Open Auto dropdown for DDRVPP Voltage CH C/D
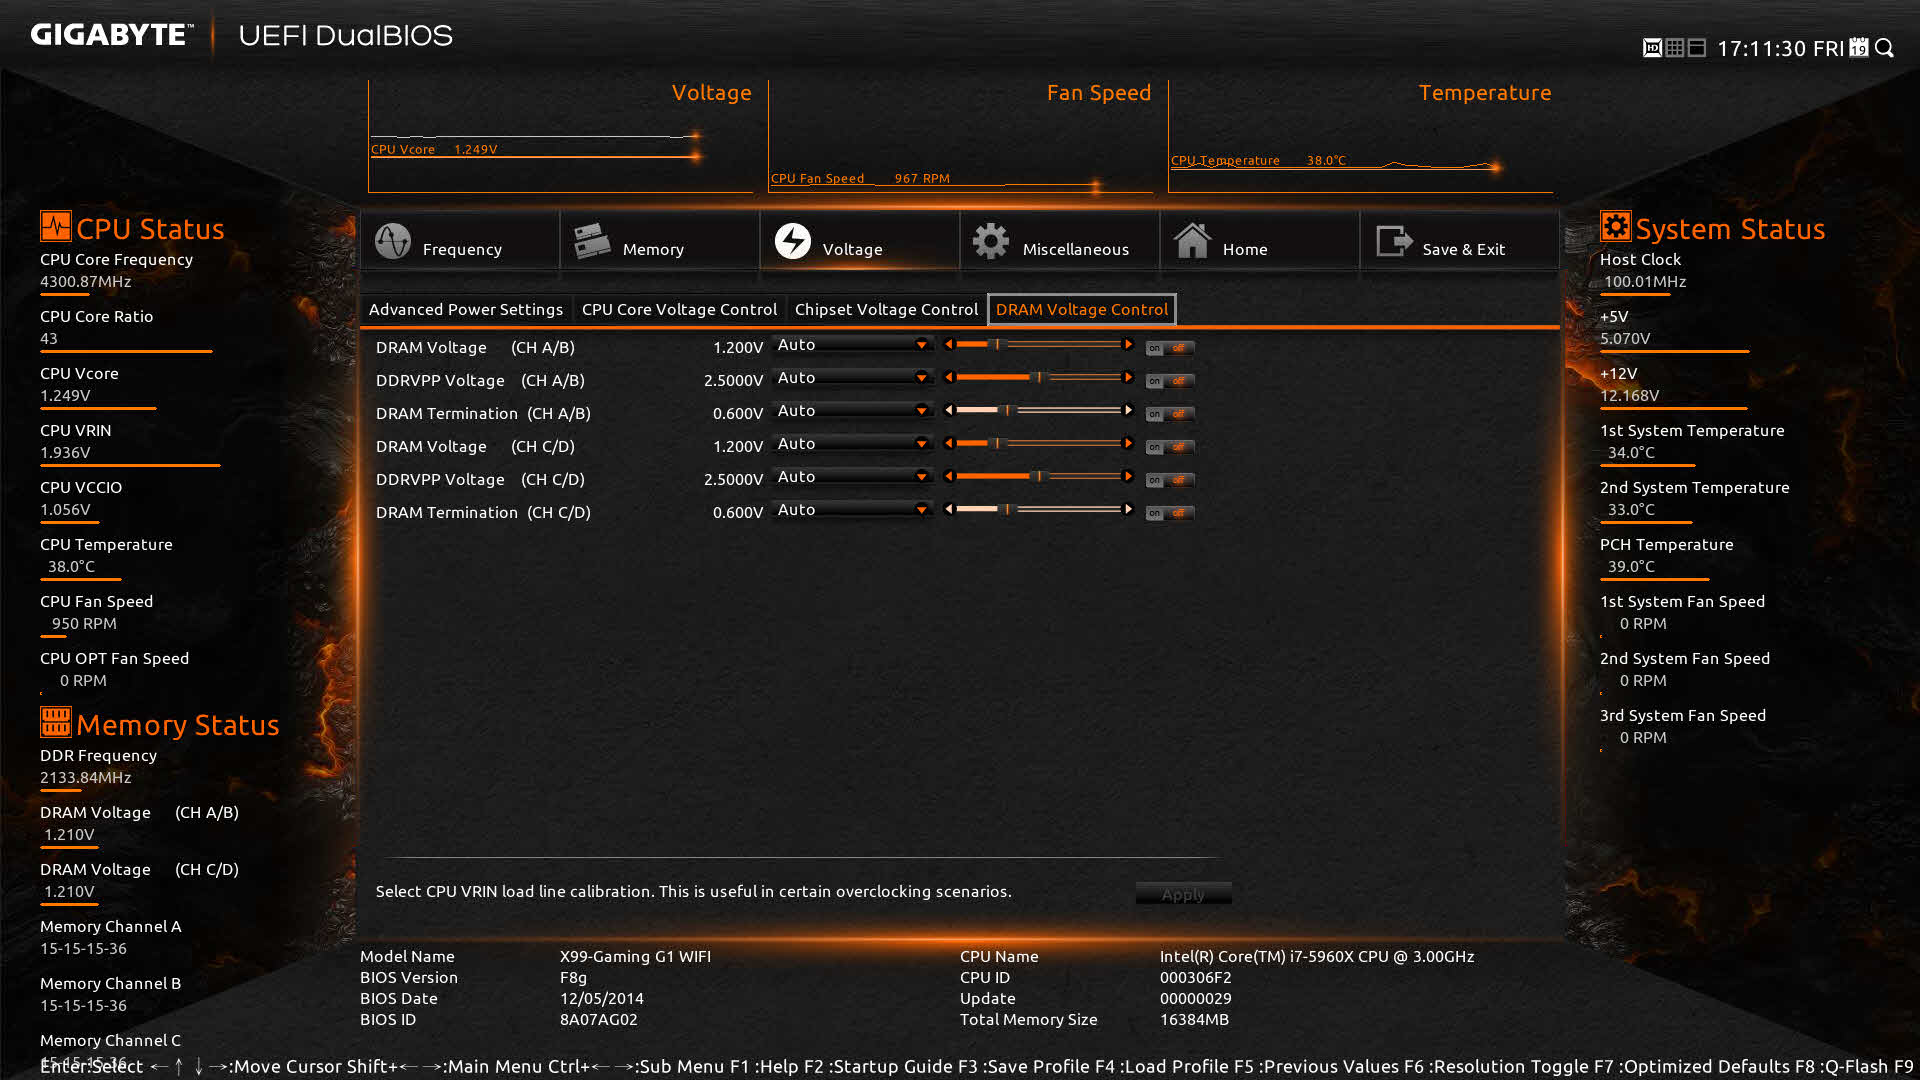Image resolution: width=1920 pixels, height=1080 pixels. 852,477
